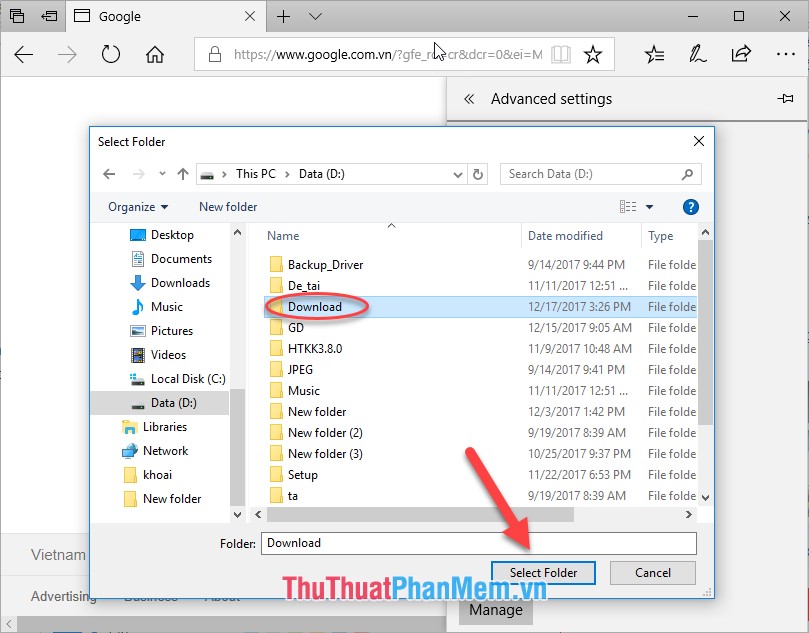Image resolution: width=809 pixels, height=633 pixels.
Task: Add this page to favorites with star icon
Action: click(593, 54)
